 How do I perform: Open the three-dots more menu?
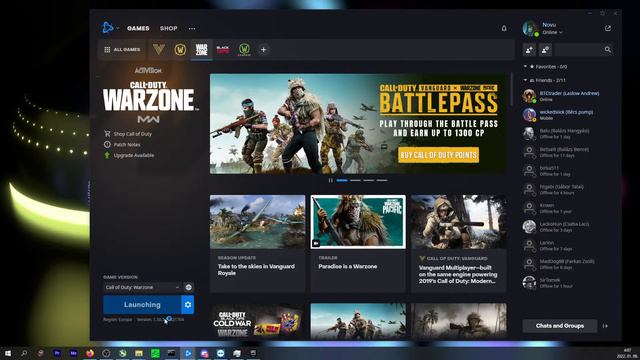point(192,28)
